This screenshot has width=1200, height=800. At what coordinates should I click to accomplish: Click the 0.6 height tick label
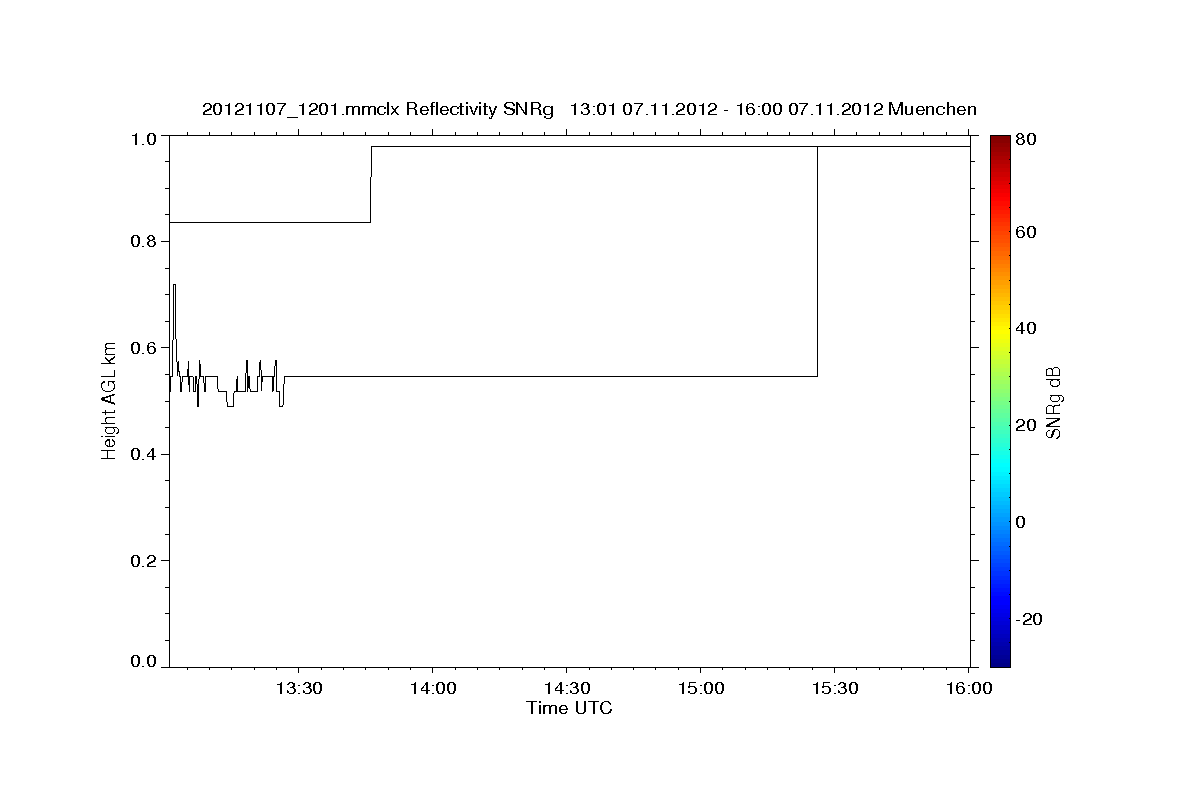145,347
